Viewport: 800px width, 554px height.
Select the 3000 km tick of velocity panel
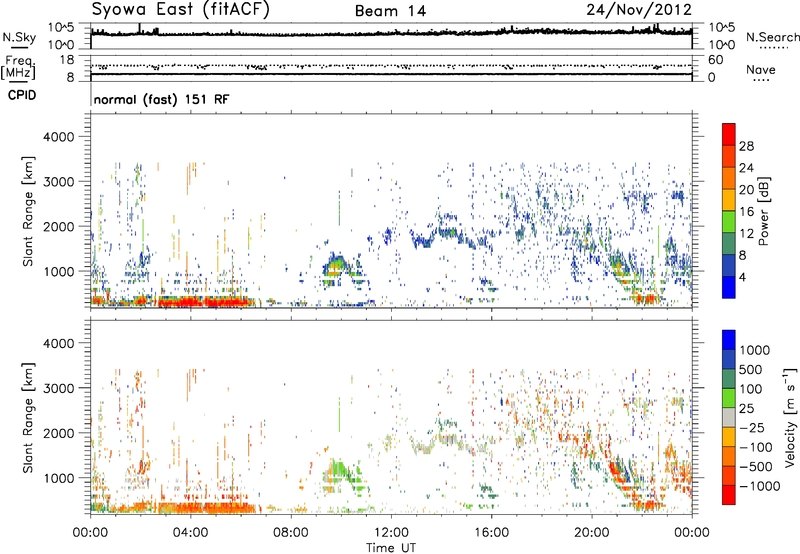(x=58, y=388)
